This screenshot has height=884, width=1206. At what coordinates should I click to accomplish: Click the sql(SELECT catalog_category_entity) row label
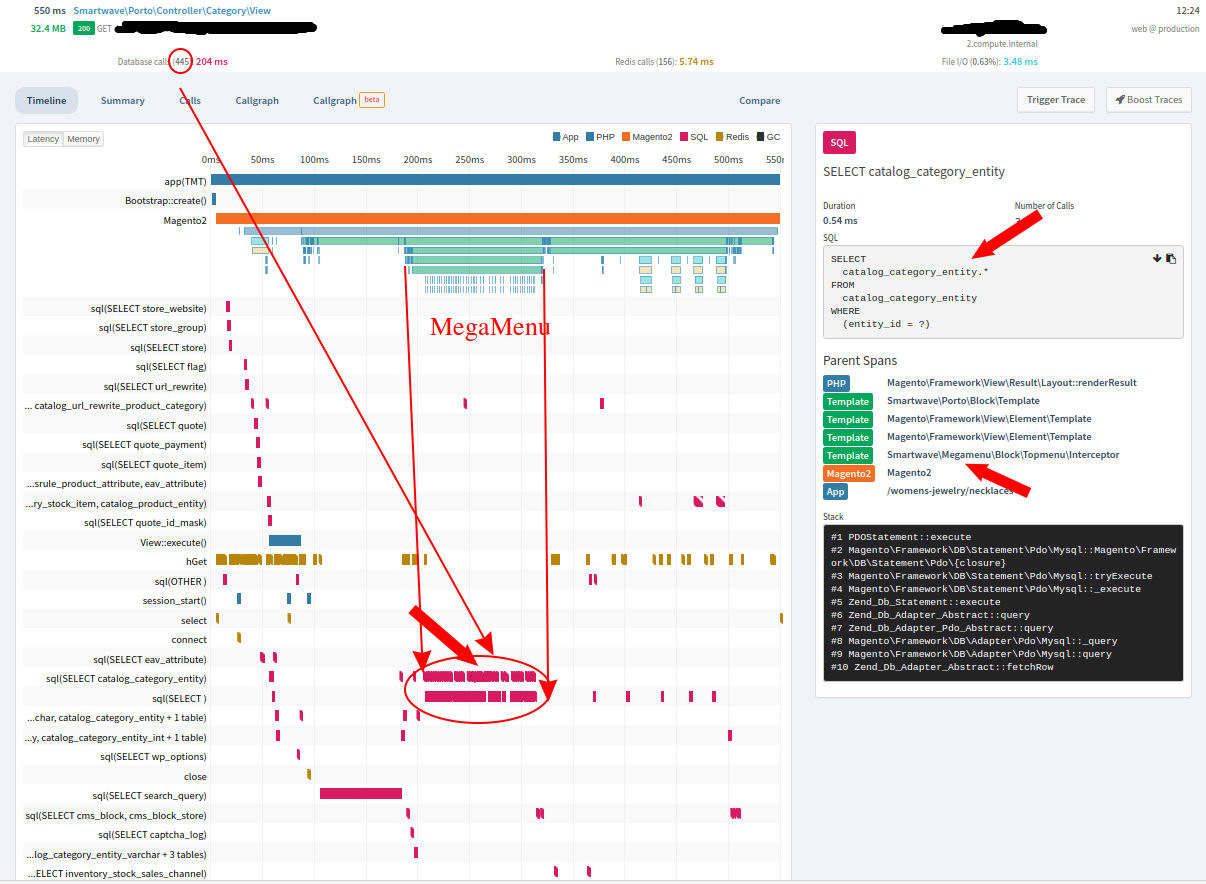tap(126, 678)
